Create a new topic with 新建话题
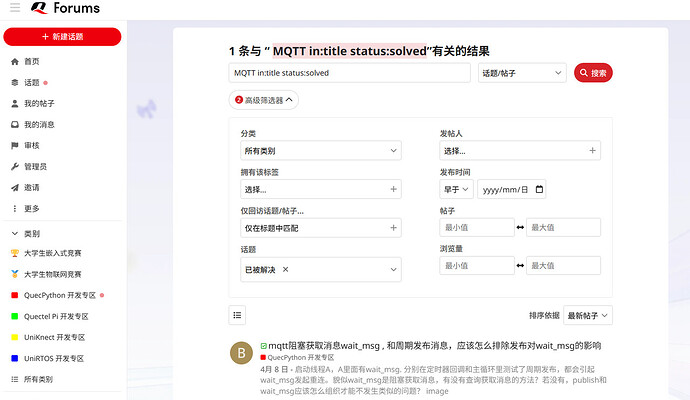This screenshot has width=690, height=400. coord(62,37)
